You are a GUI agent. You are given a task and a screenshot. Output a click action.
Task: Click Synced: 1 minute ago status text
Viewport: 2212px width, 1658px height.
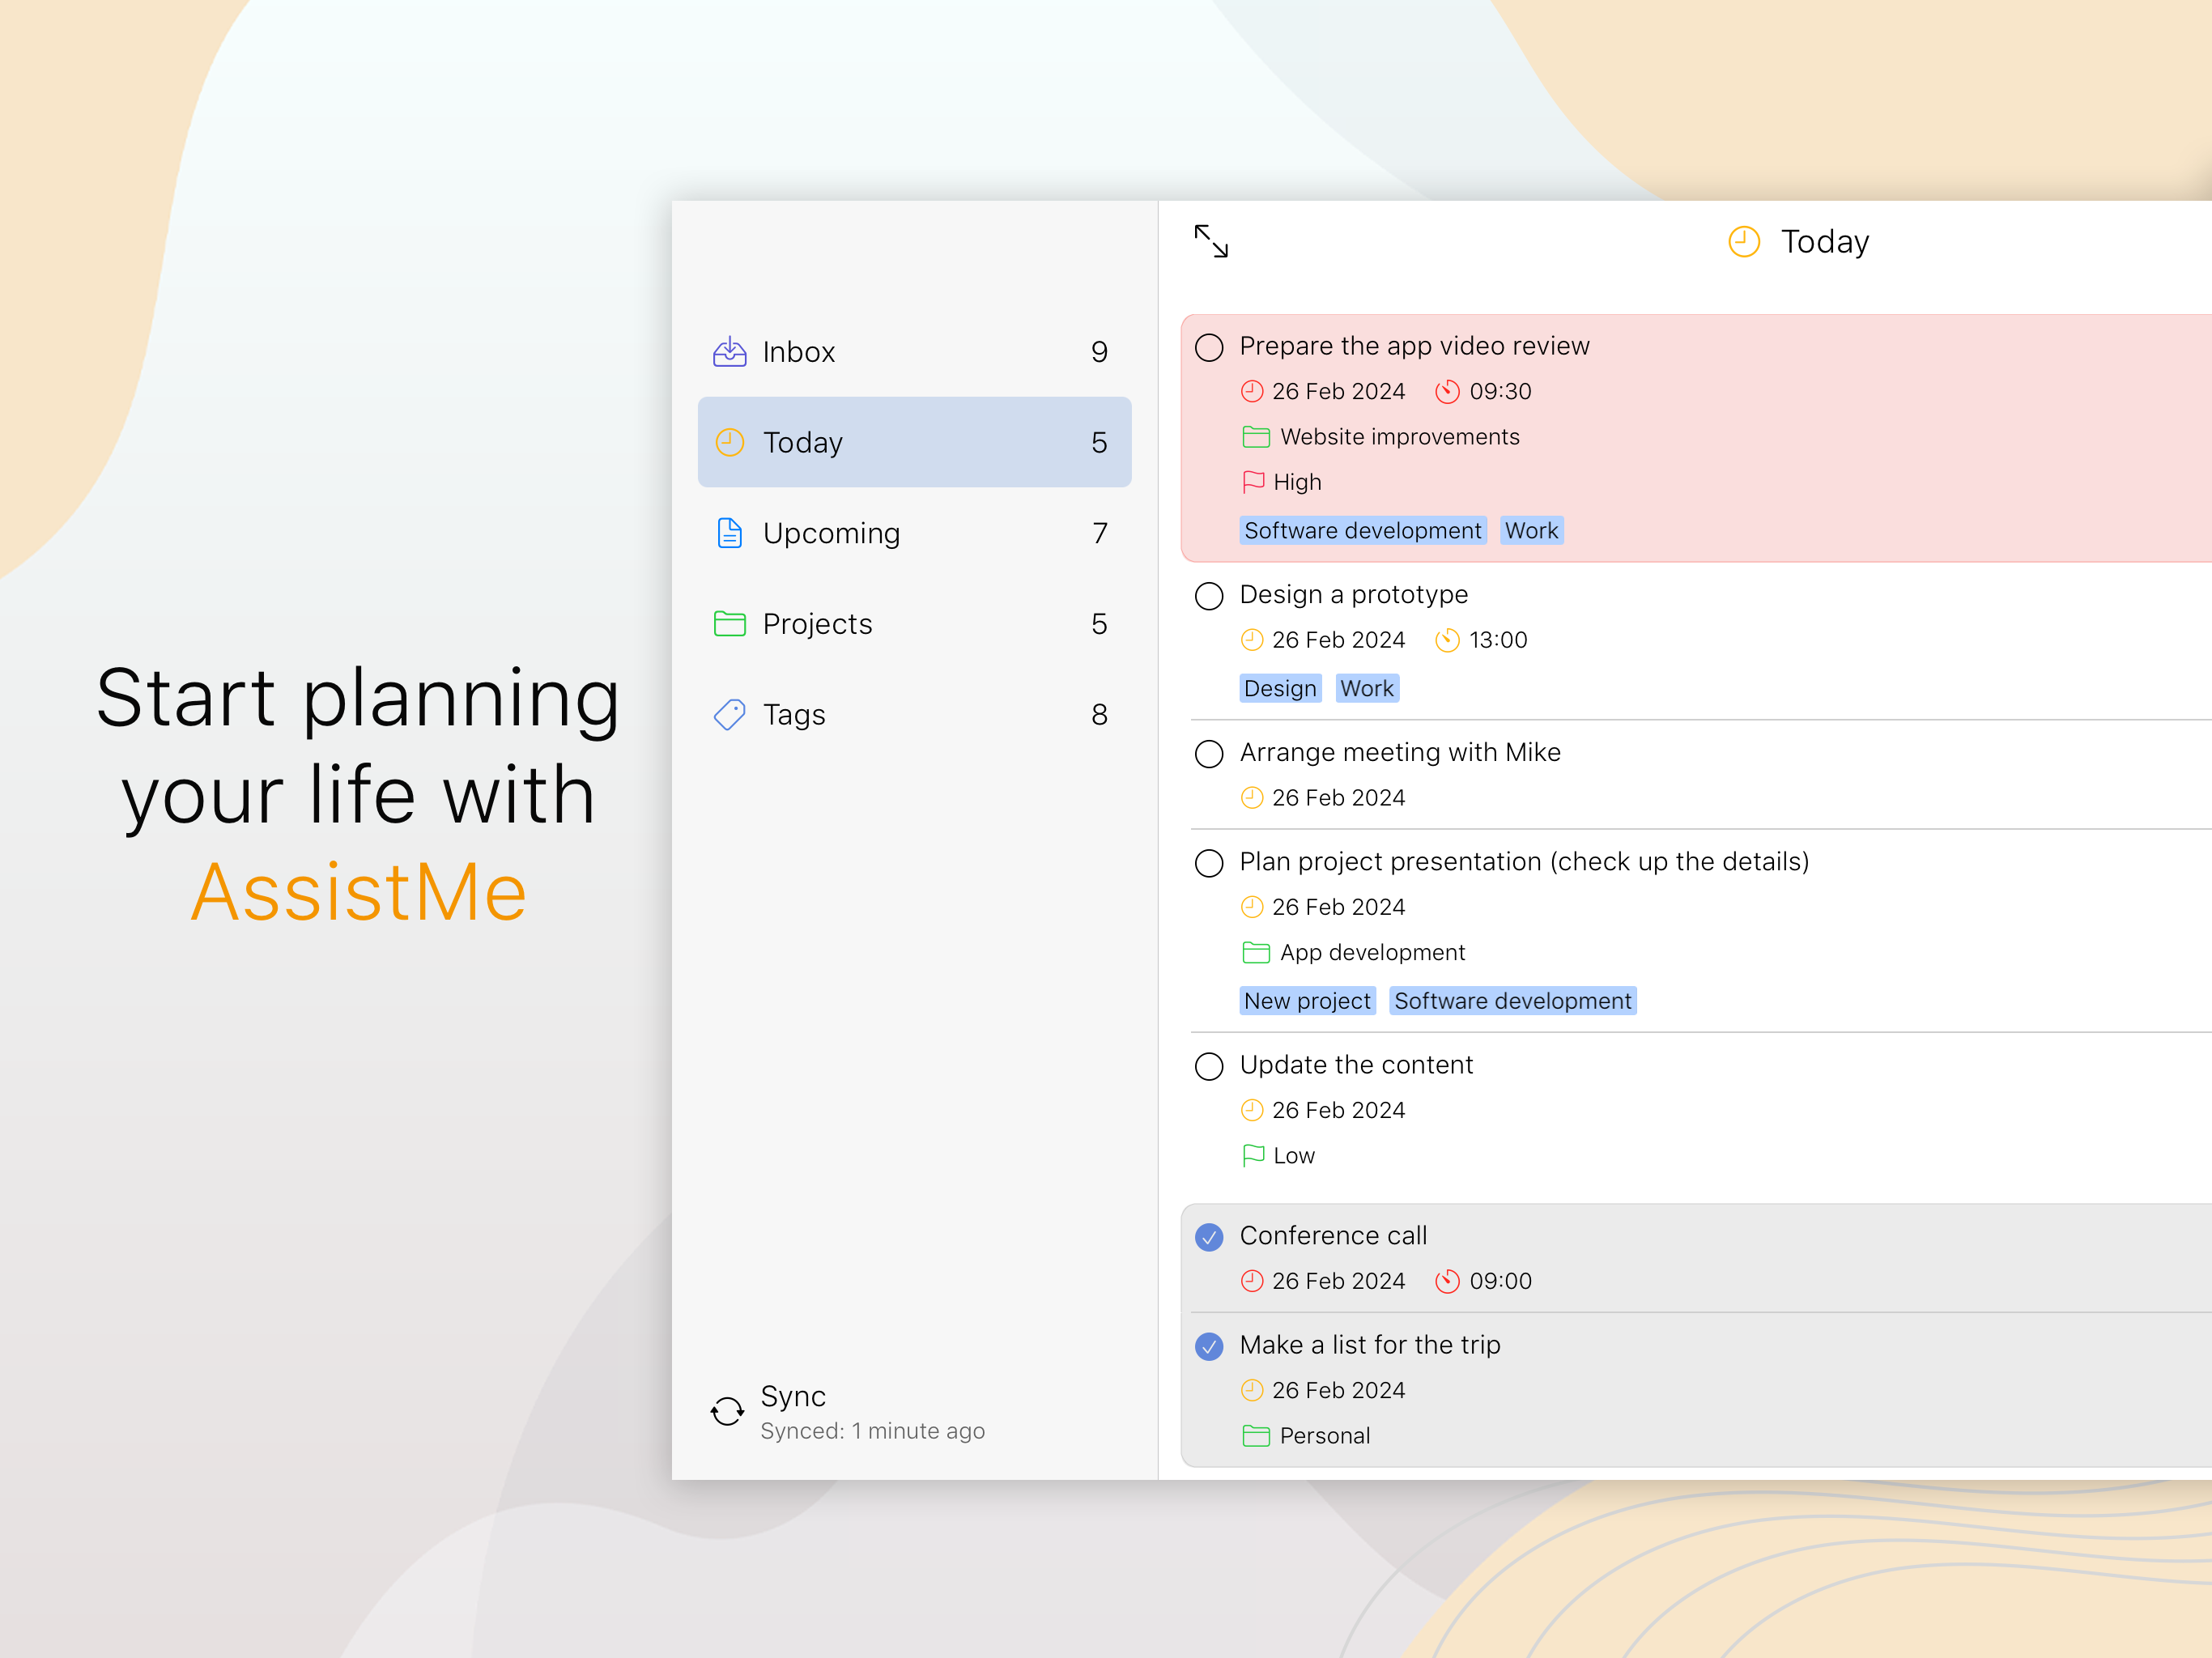872,1431
